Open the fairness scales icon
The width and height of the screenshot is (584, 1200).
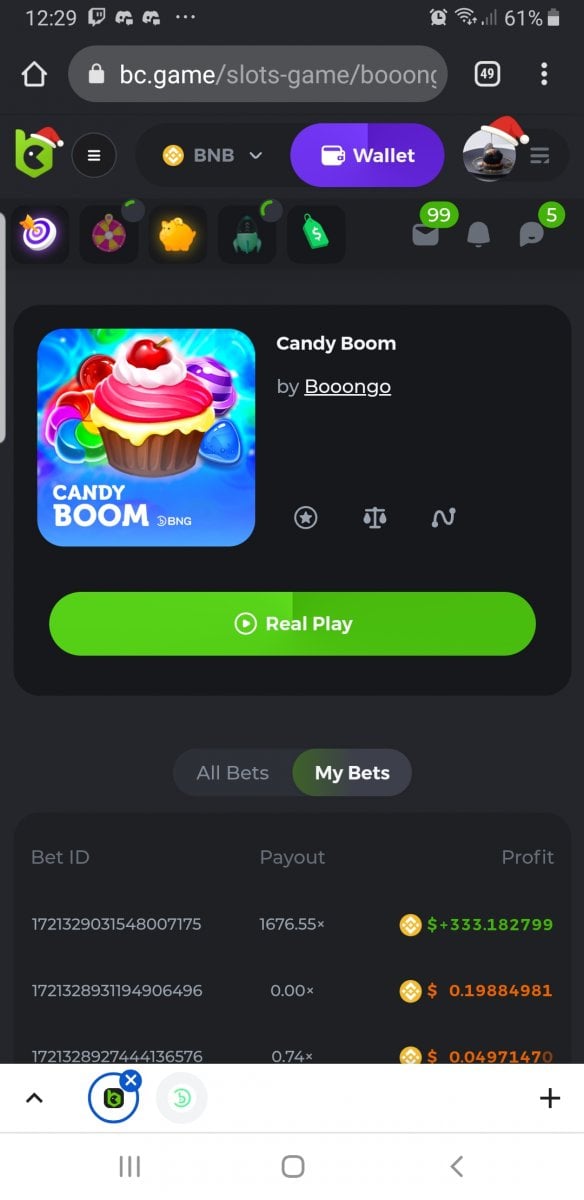click(x=375, y=517)
